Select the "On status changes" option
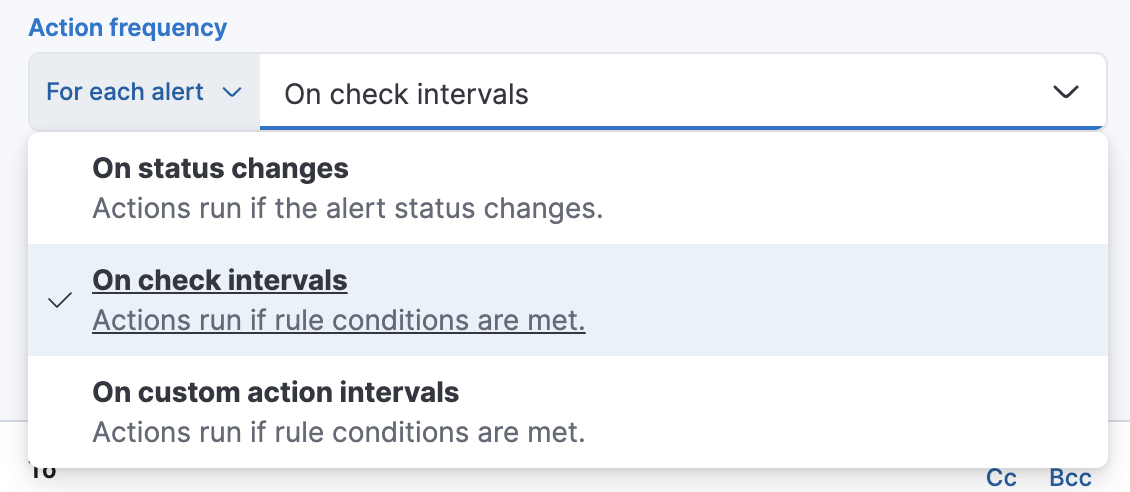Image resolution: width=1130 pixels, height=492 pixels. tap(220, 168)
